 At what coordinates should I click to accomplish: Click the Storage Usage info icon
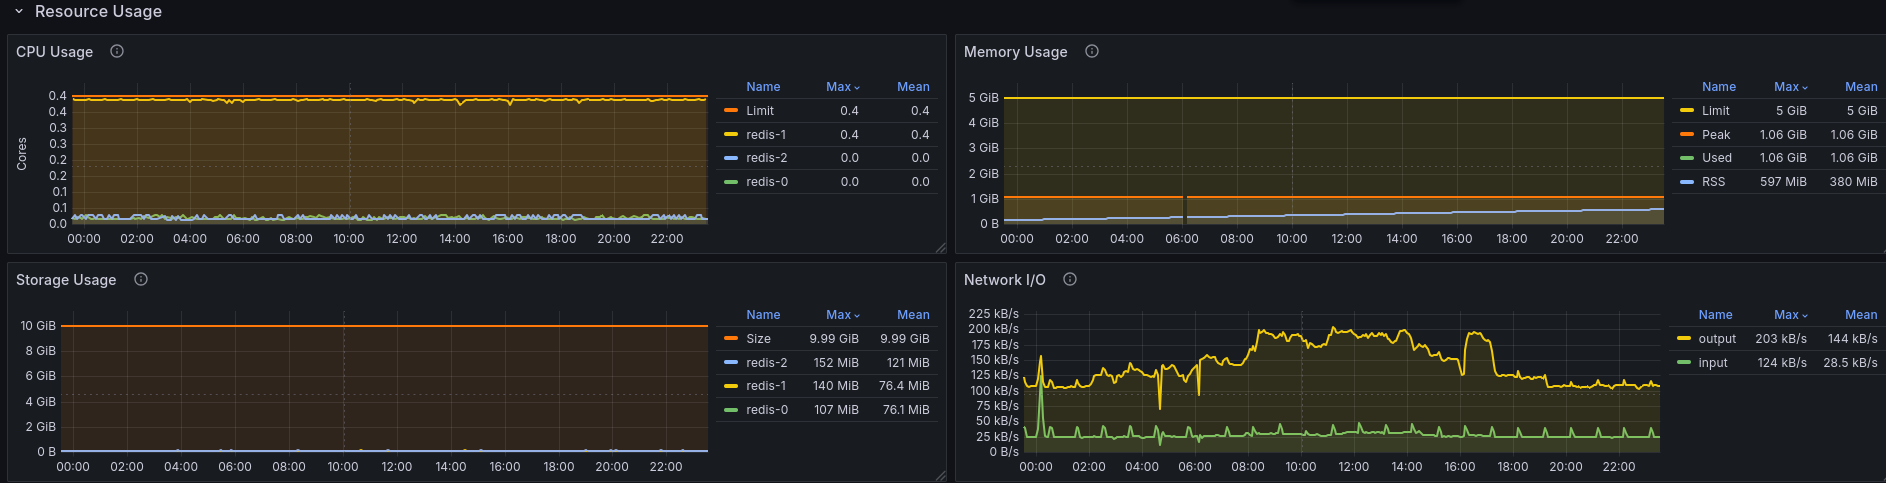tap(141, 279)
